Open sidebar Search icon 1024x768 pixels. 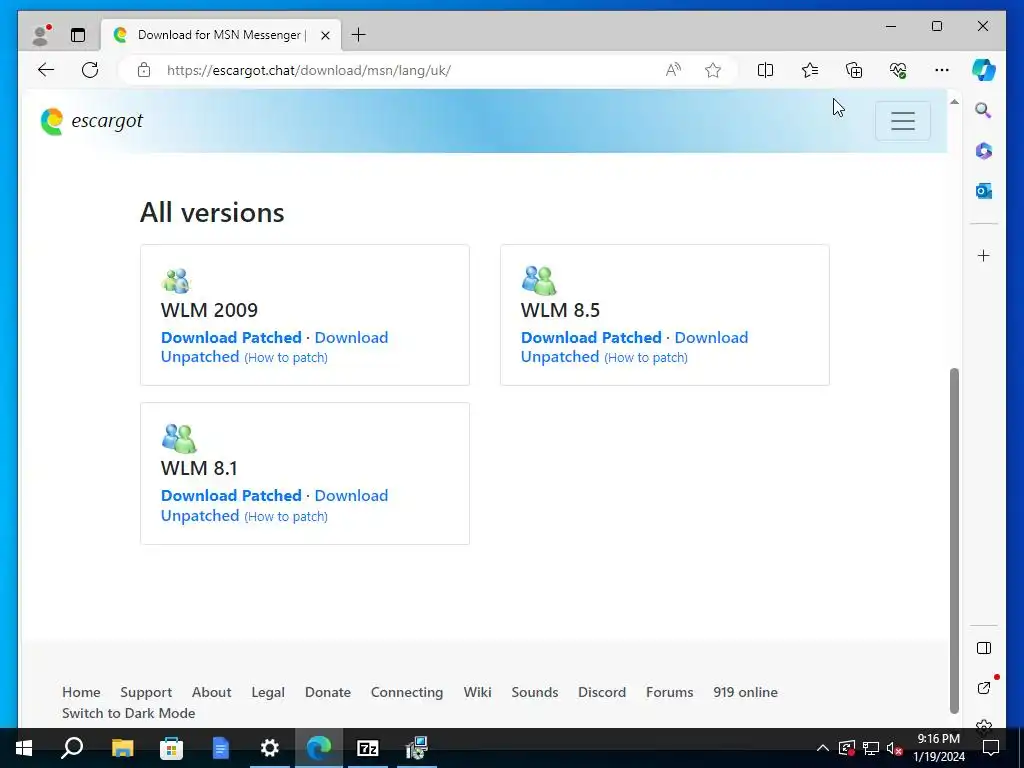point(984,110)
